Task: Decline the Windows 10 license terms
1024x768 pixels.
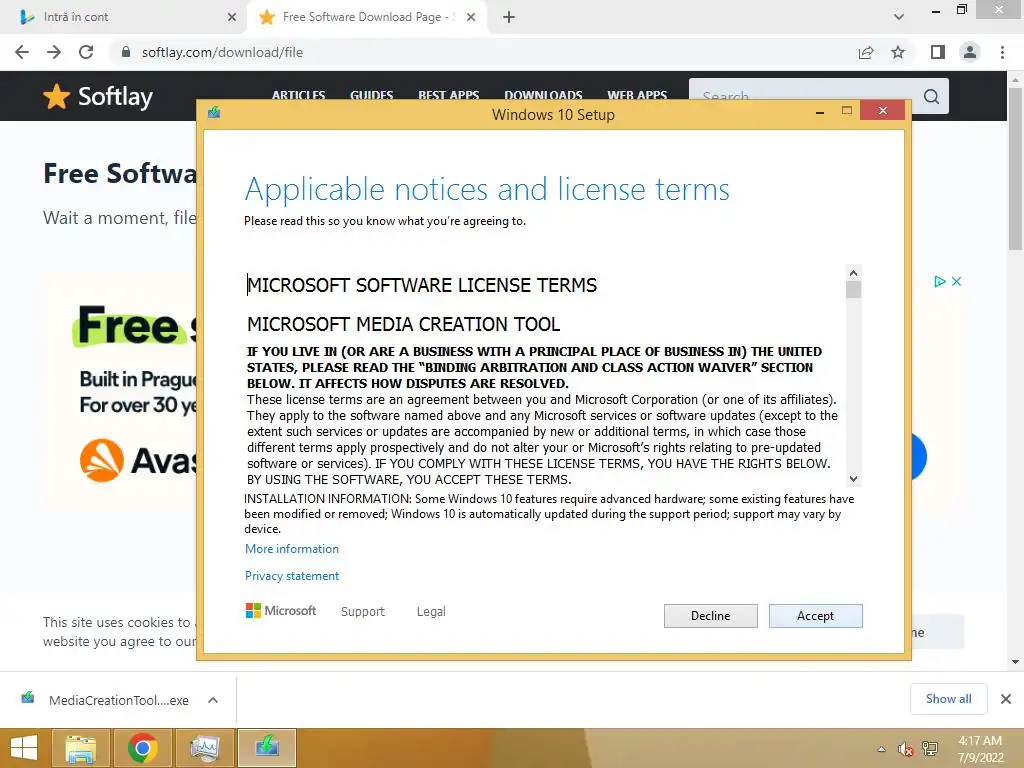Action: coord(711,616)
